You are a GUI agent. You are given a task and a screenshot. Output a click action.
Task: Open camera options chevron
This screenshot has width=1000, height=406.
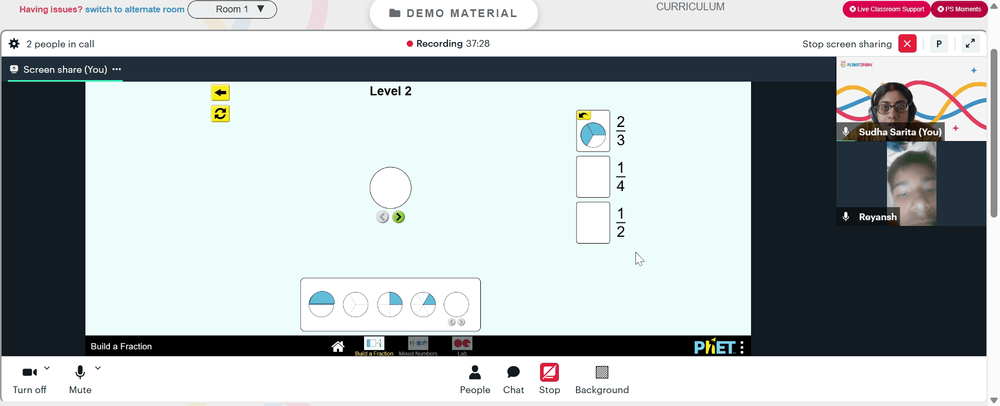[x=47, y=368]
